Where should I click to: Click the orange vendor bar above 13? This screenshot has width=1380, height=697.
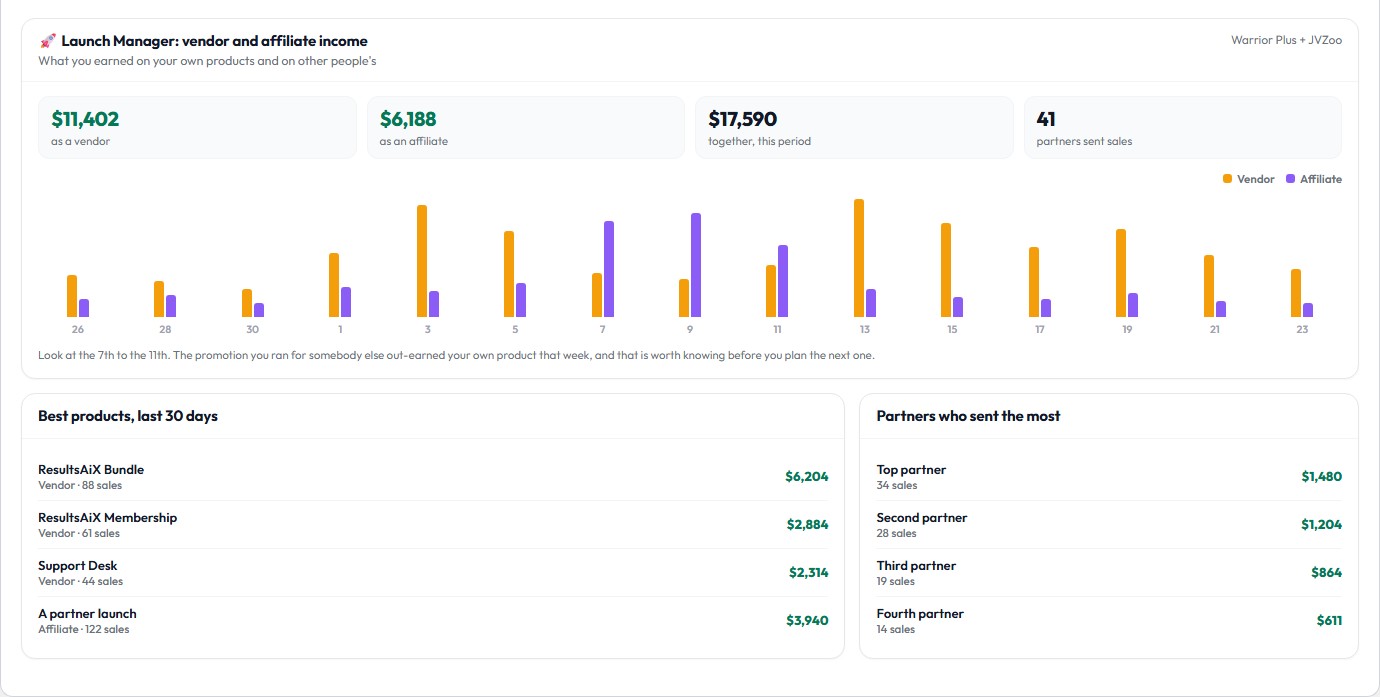[859, 258]
